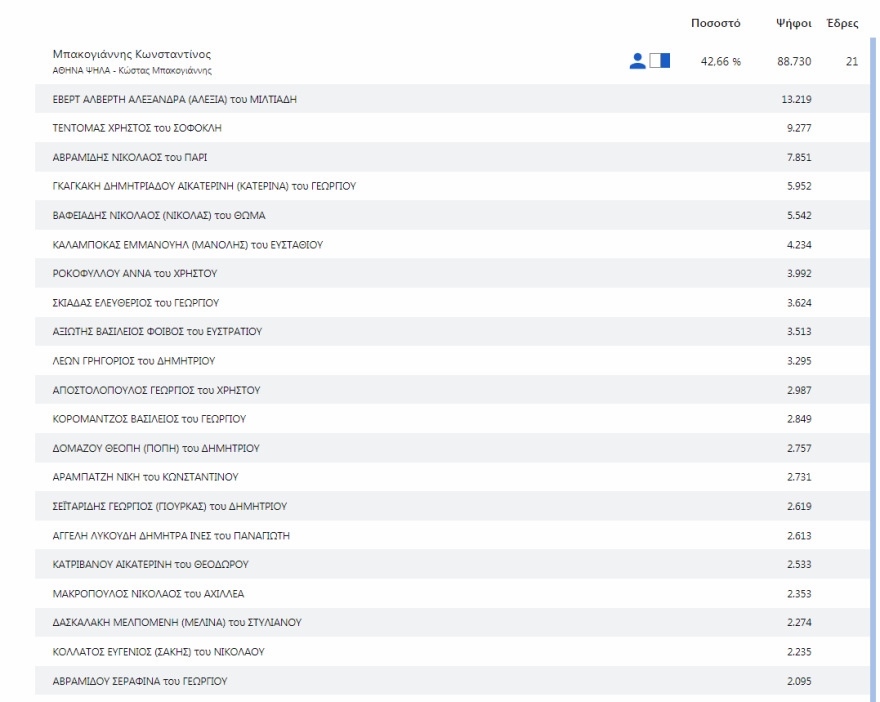This screenshot has width=880, height=702.
Task: Select row ΑΒΡΑΜΙΔΟΥ ΣΕΡΑΦΙΝΑ του ΓΕΩΡΓΙΟΥ
Action: (139, 681)
